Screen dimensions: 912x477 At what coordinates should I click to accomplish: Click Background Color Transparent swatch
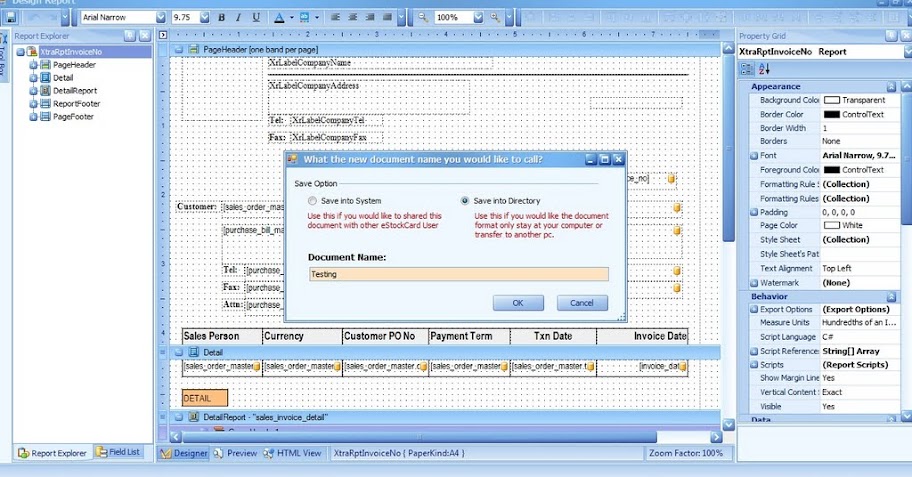832,100
